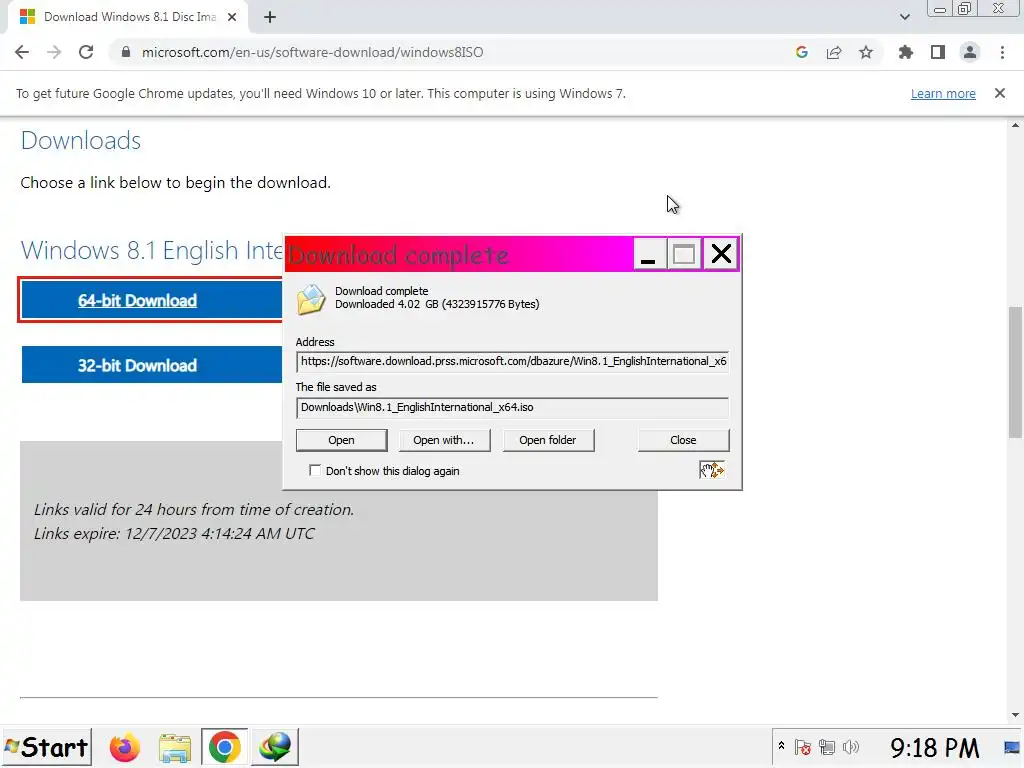Close the Download complete dialog with X

(x=721, y=254)
